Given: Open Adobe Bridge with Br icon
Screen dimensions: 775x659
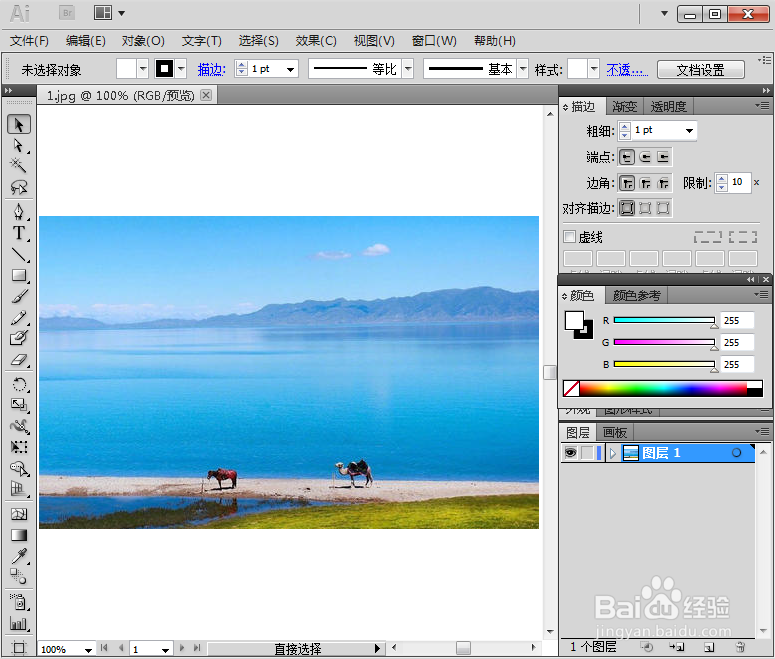Looking at the screenshot, I should (67, 13).
